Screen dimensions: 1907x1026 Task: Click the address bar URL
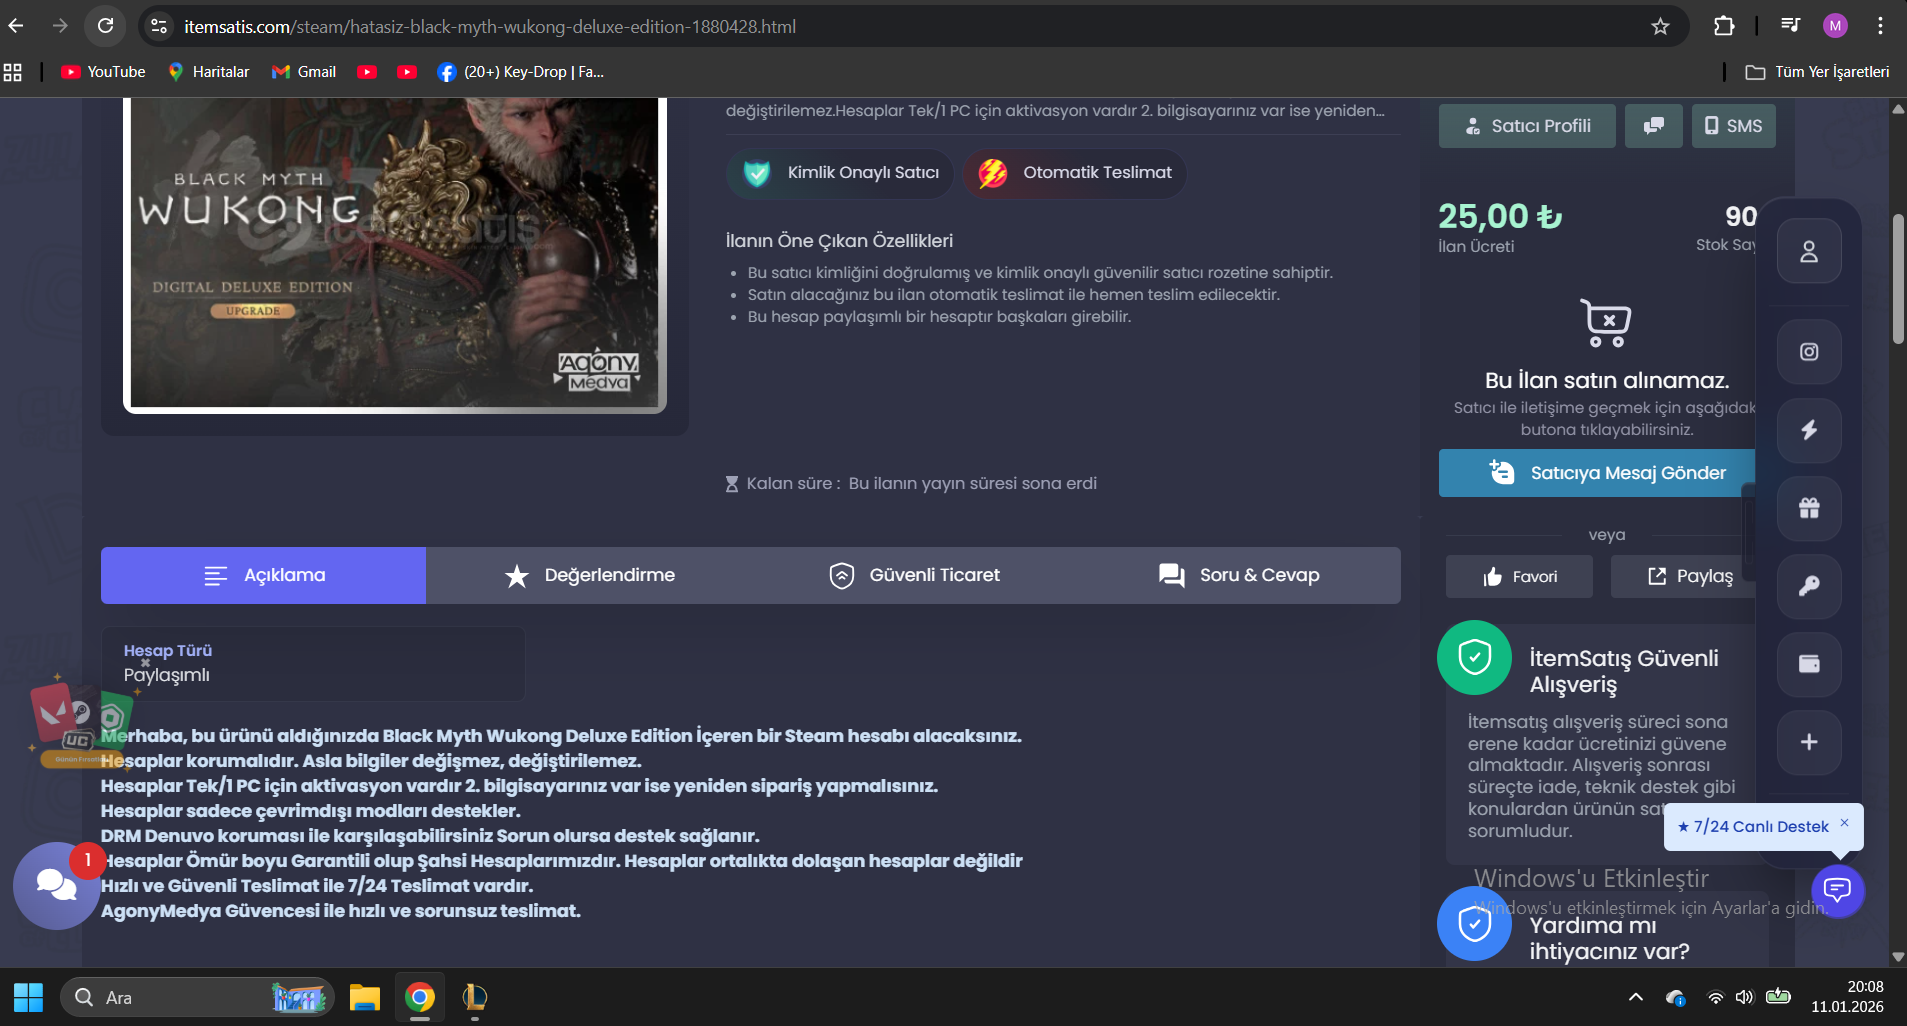tap(490, 27)
